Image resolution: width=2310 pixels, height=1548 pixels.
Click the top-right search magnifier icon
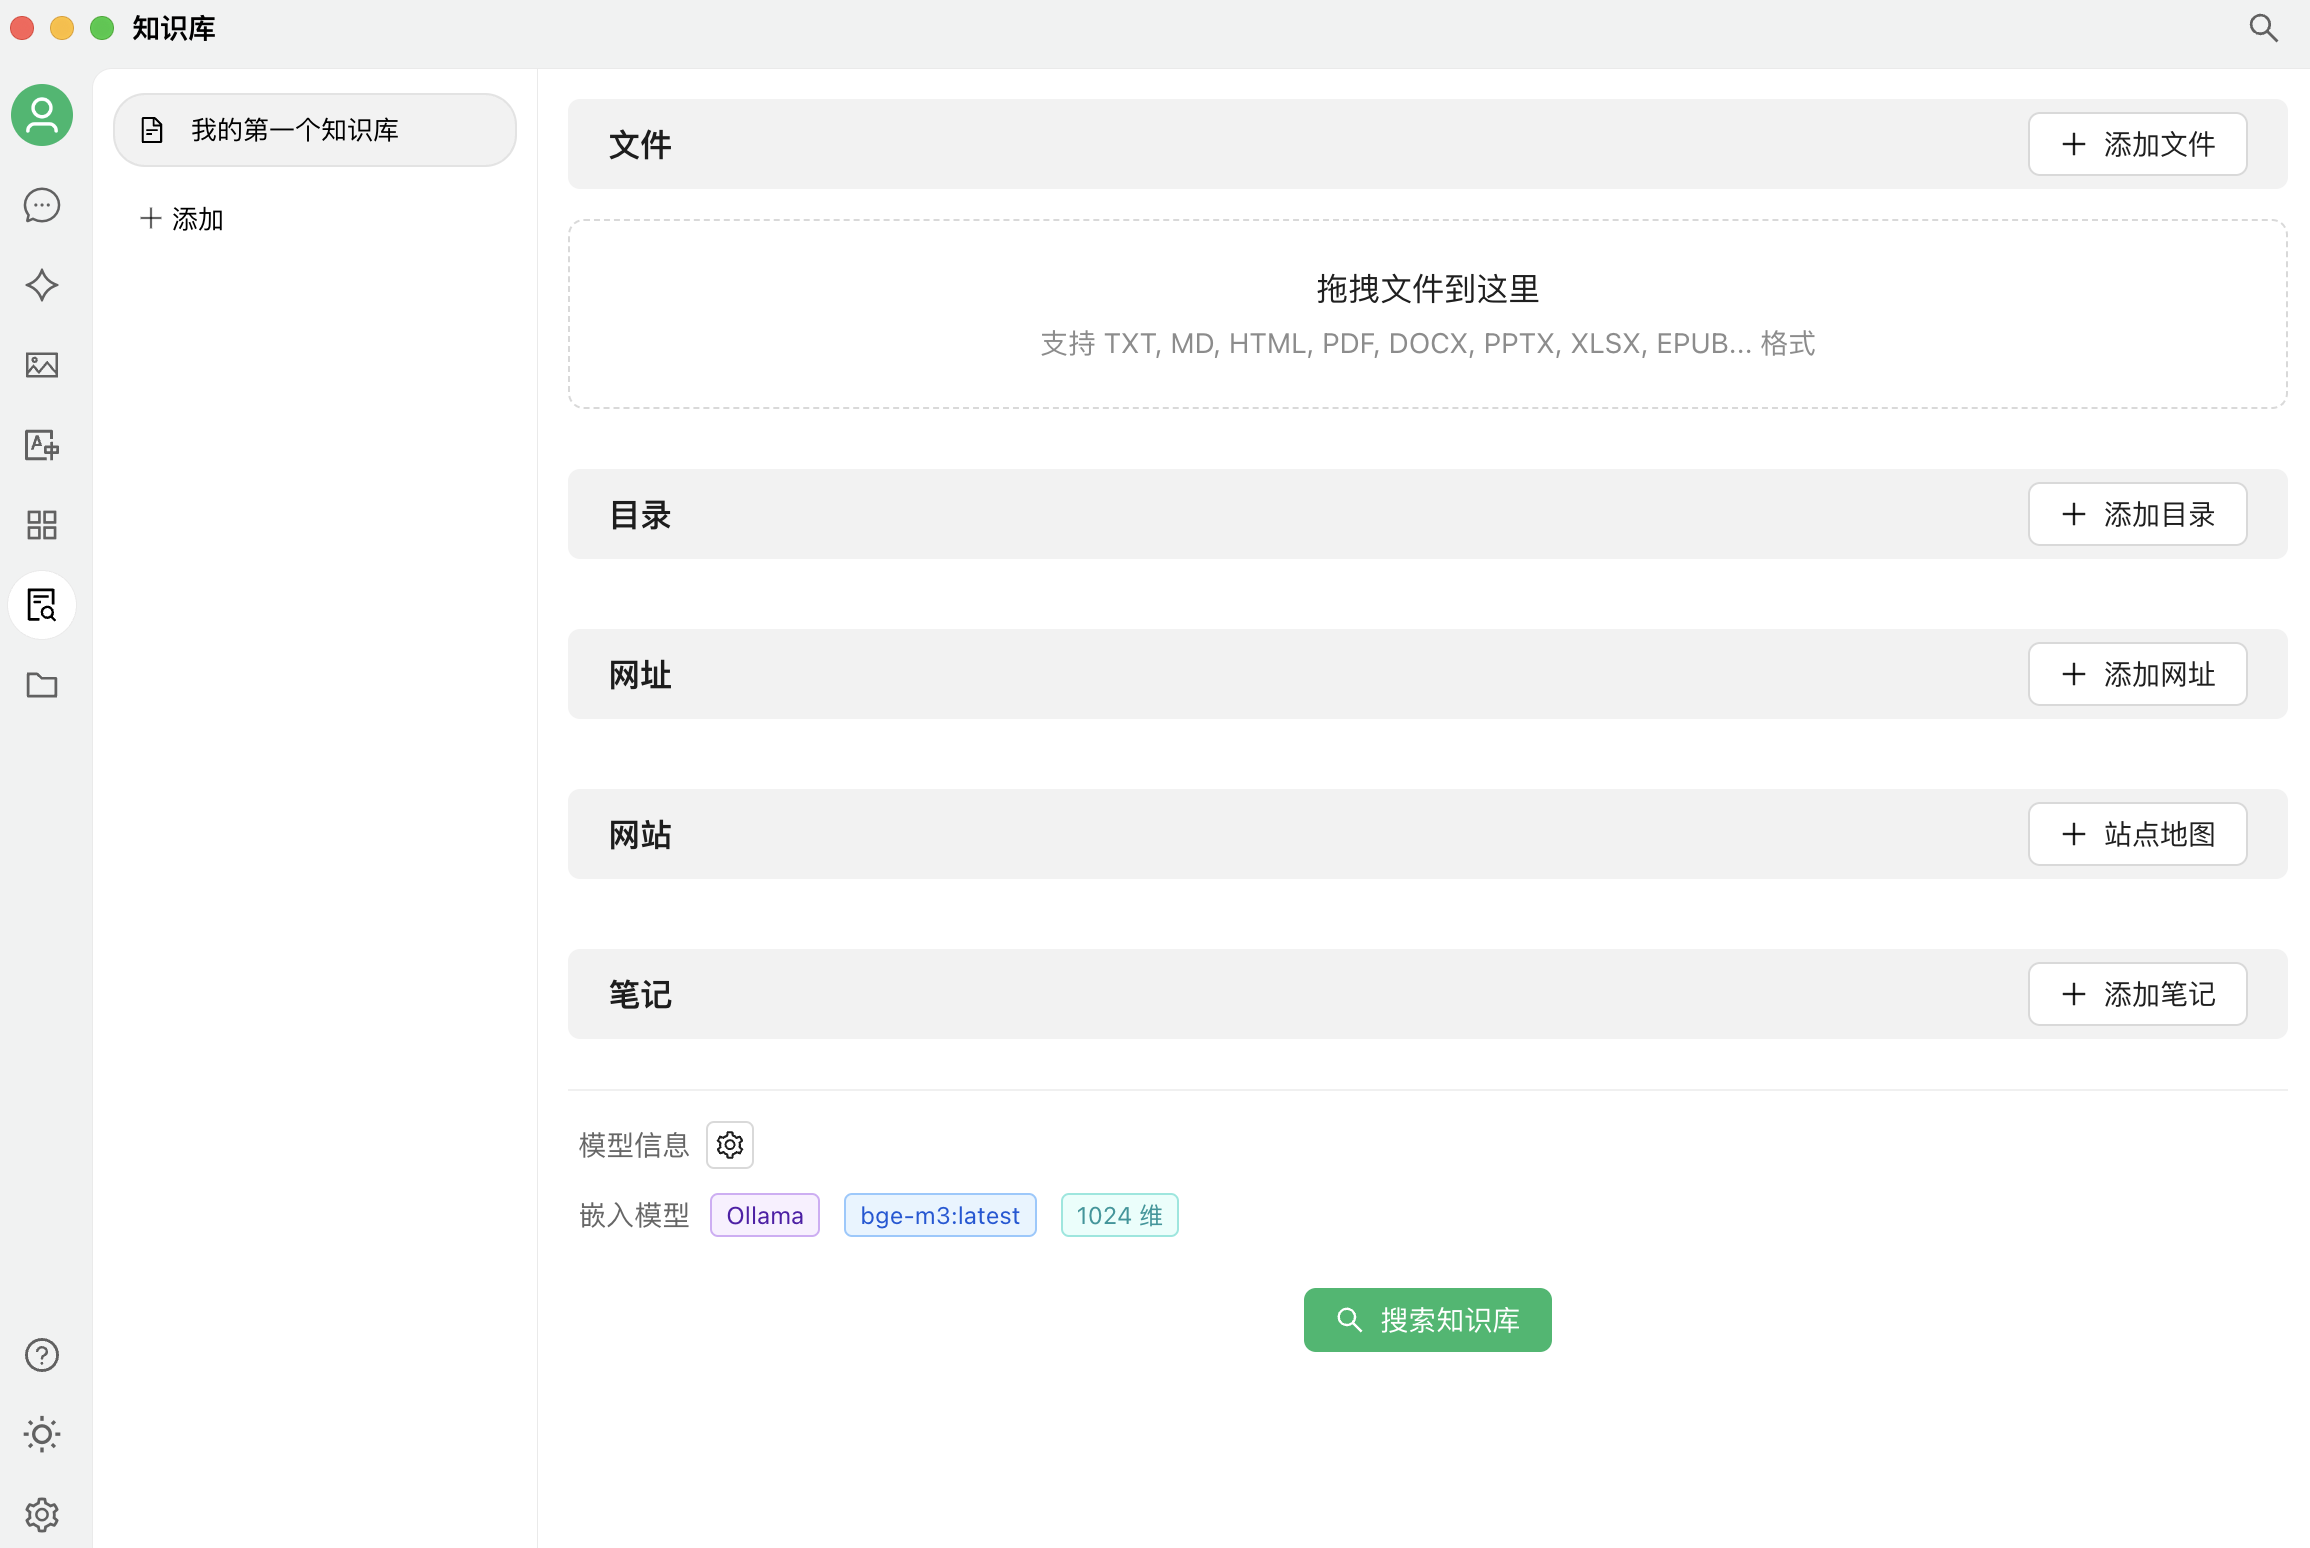[2264, 28]
